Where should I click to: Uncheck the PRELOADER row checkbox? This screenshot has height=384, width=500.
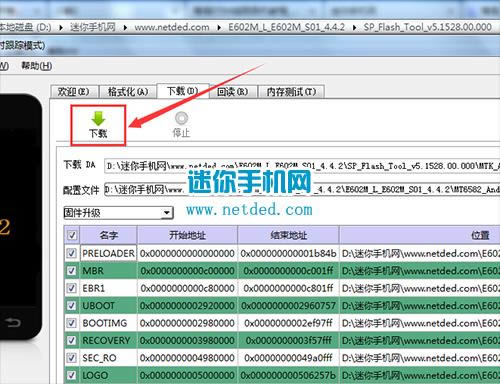tap(72, 253)
